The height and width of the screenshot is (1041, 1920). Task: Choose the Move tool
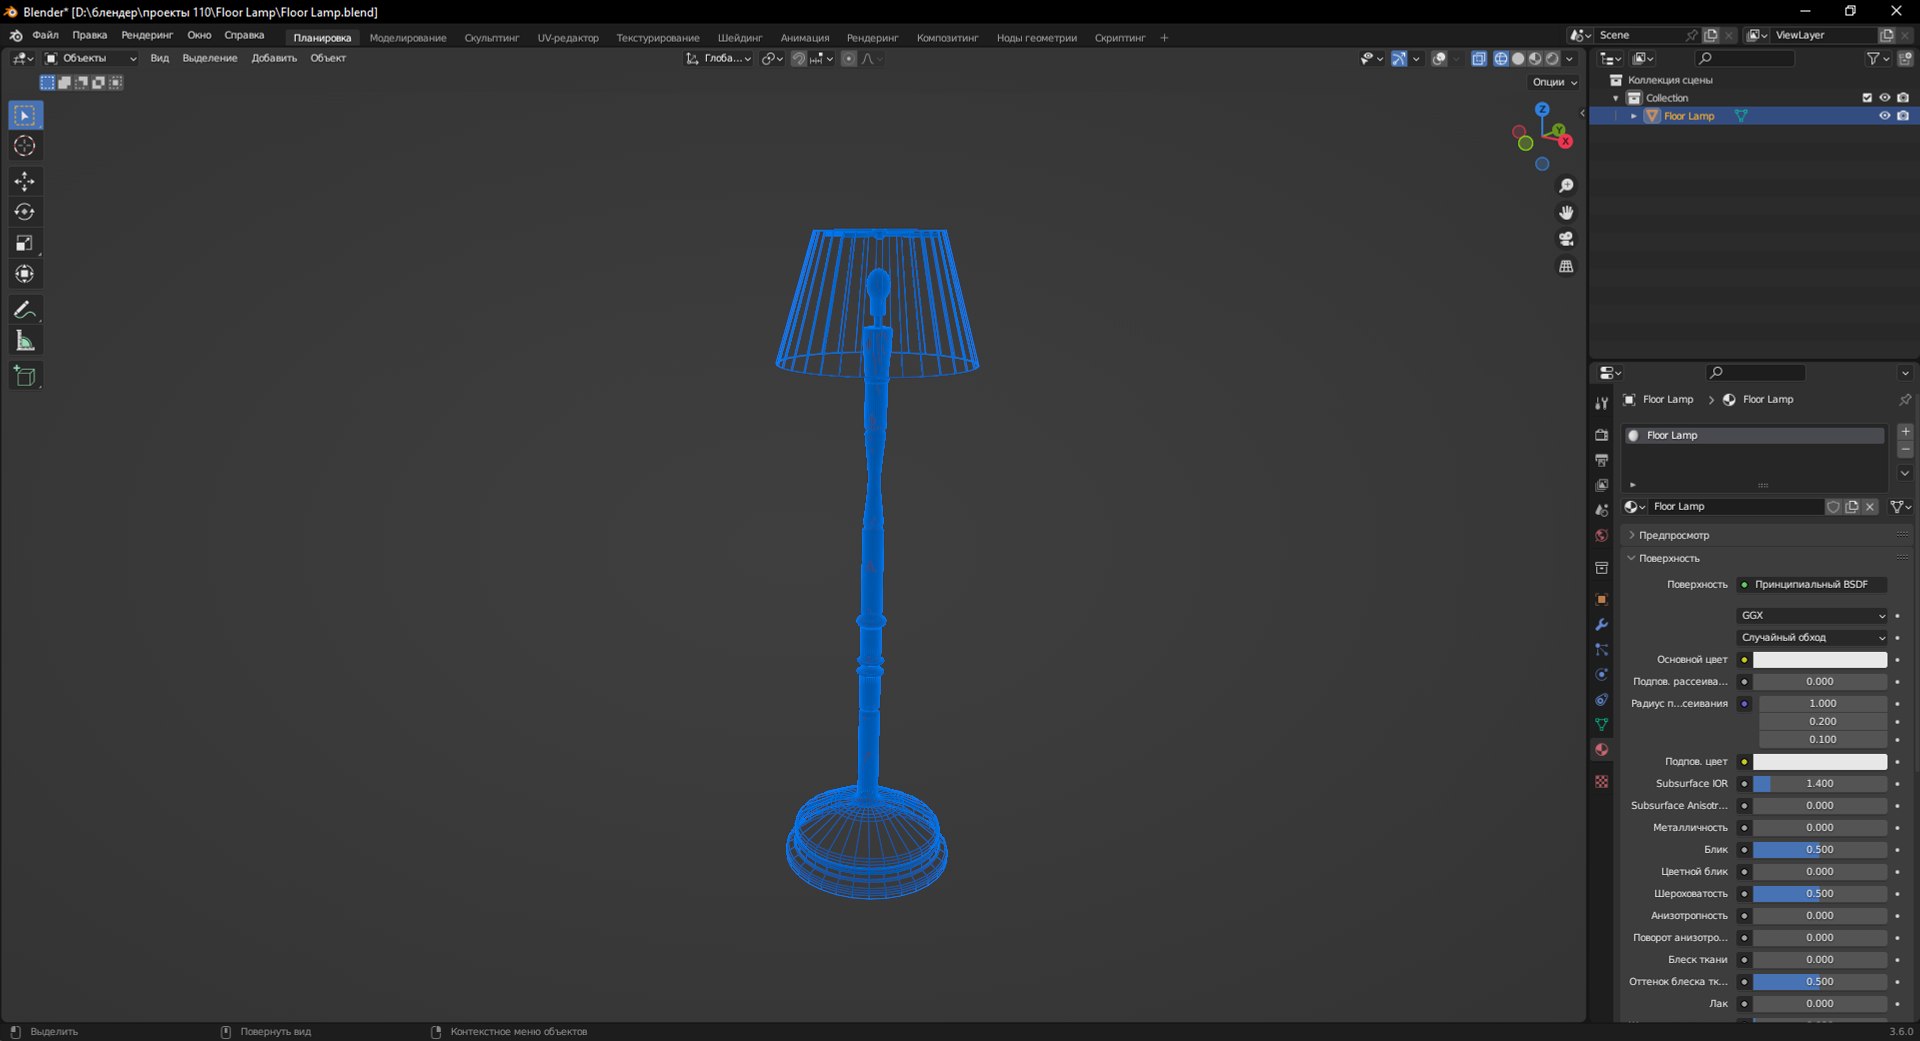tap(25, 181)
